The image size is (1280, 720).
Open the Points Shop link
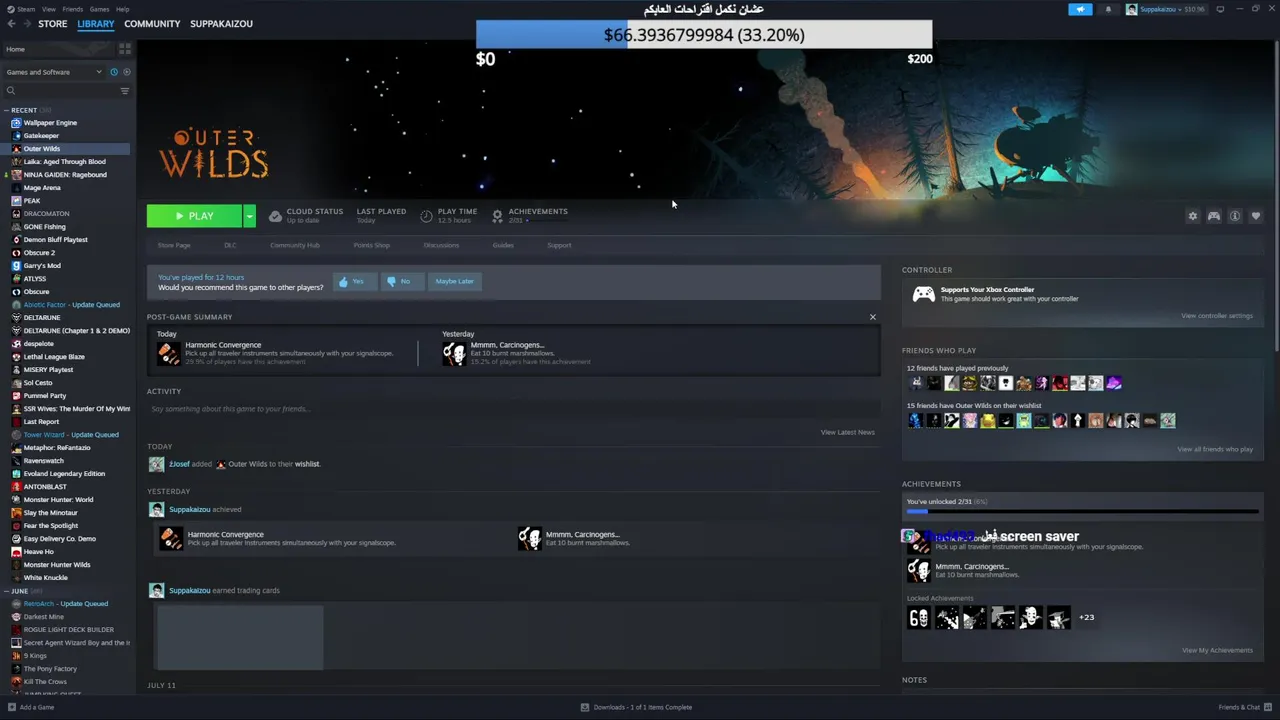pos(371,245)
